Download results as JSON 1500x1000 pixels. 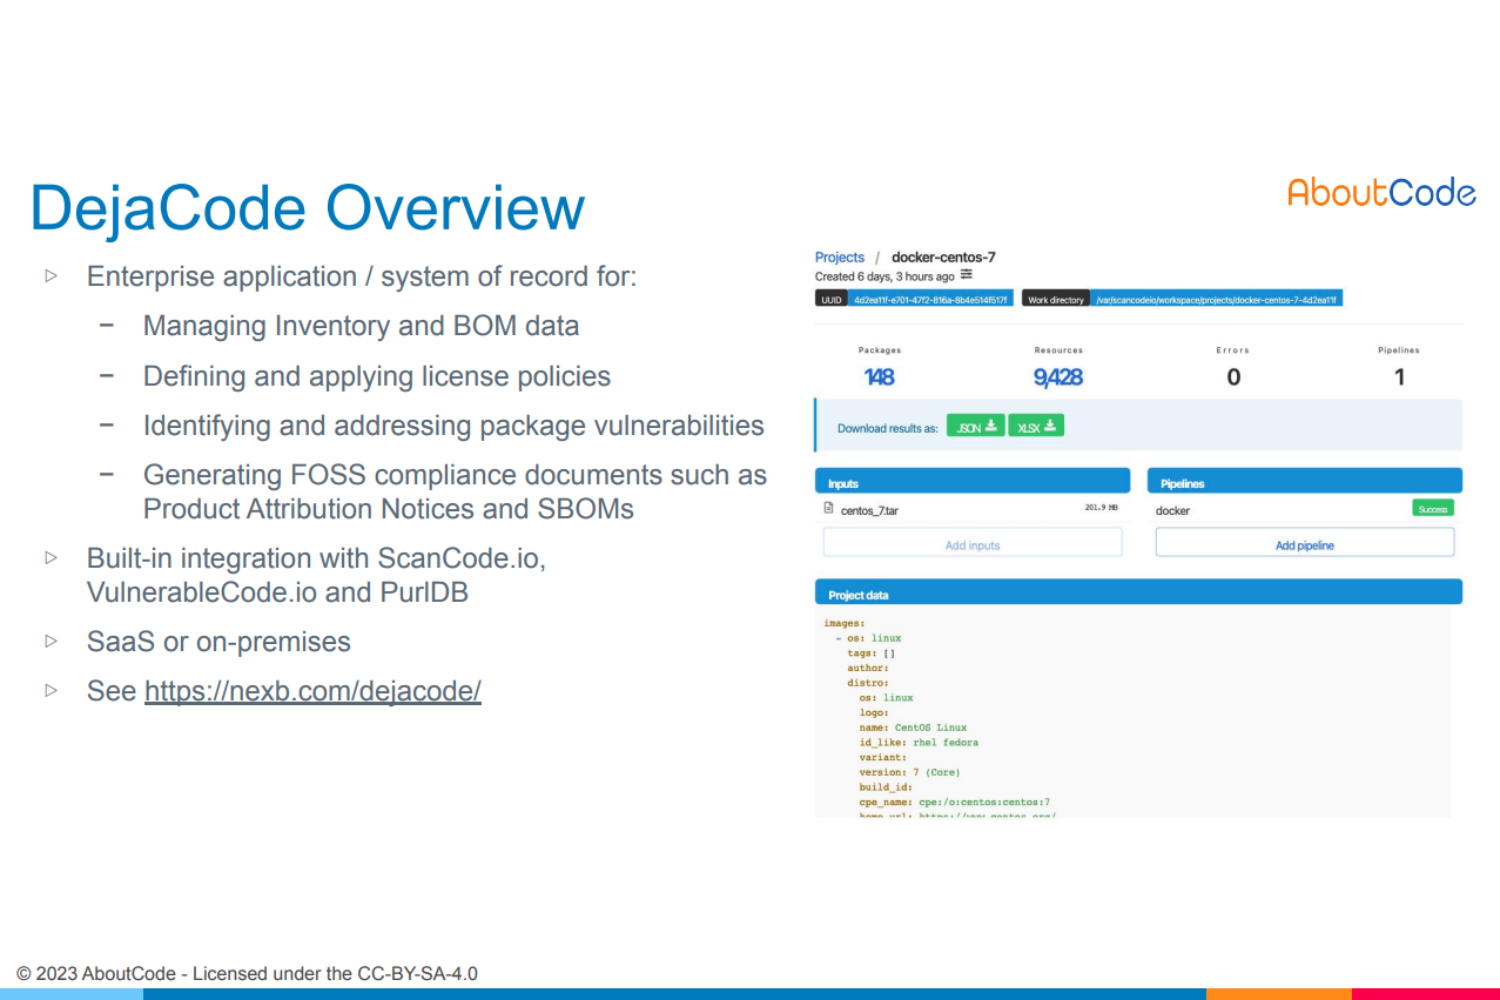[975, 426]
